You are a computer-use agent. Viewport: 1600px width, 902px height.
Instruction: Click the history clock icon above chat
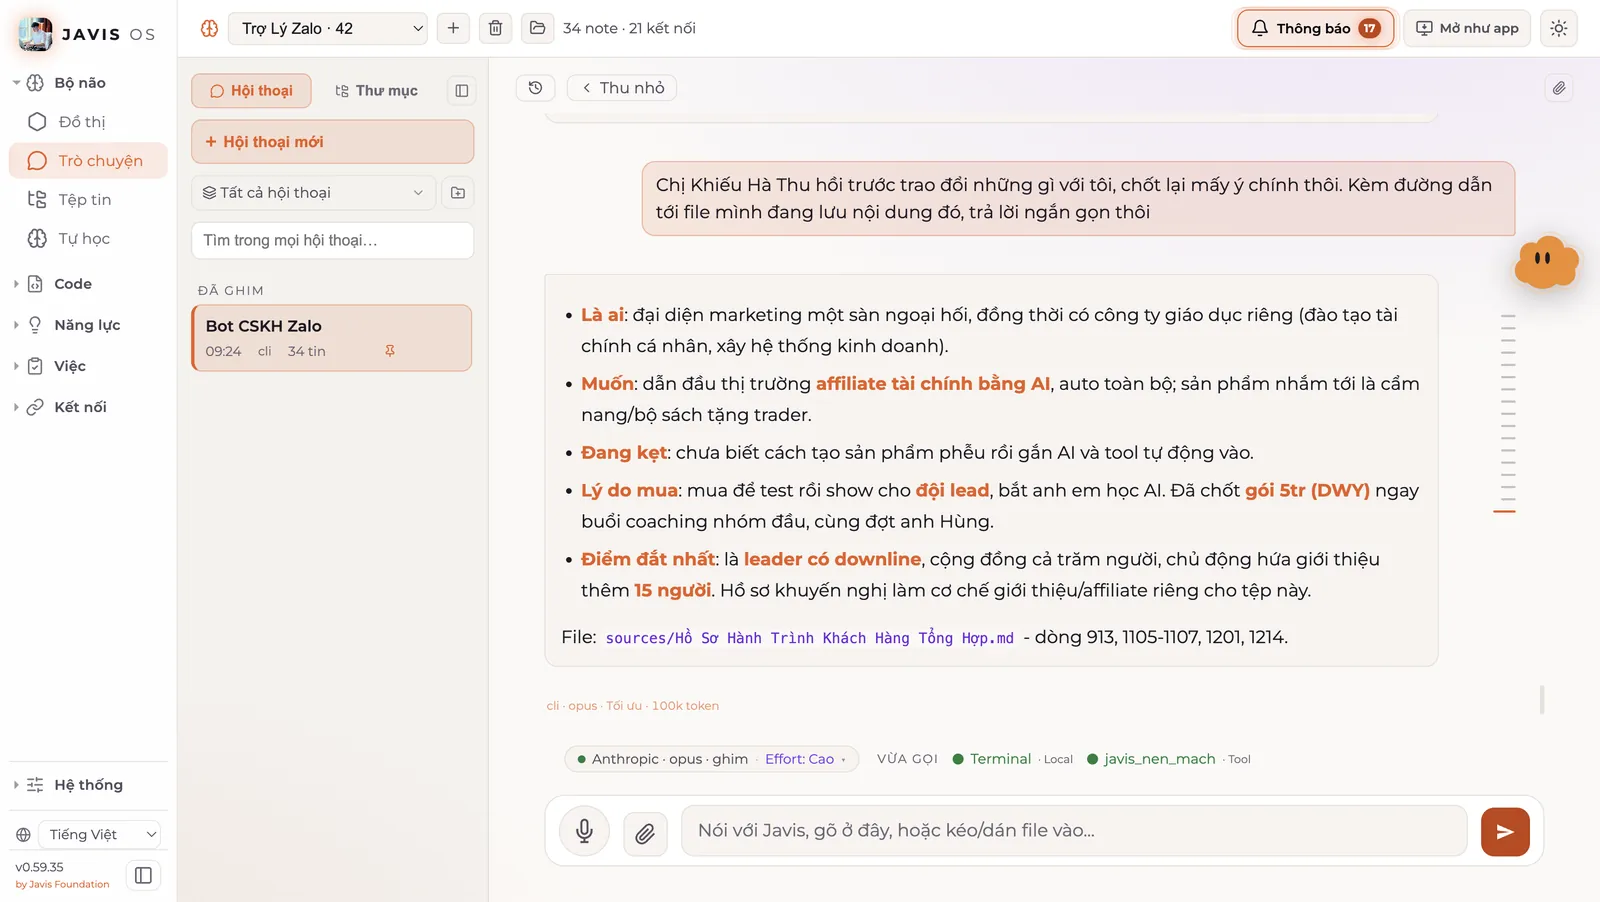[535, 88]
